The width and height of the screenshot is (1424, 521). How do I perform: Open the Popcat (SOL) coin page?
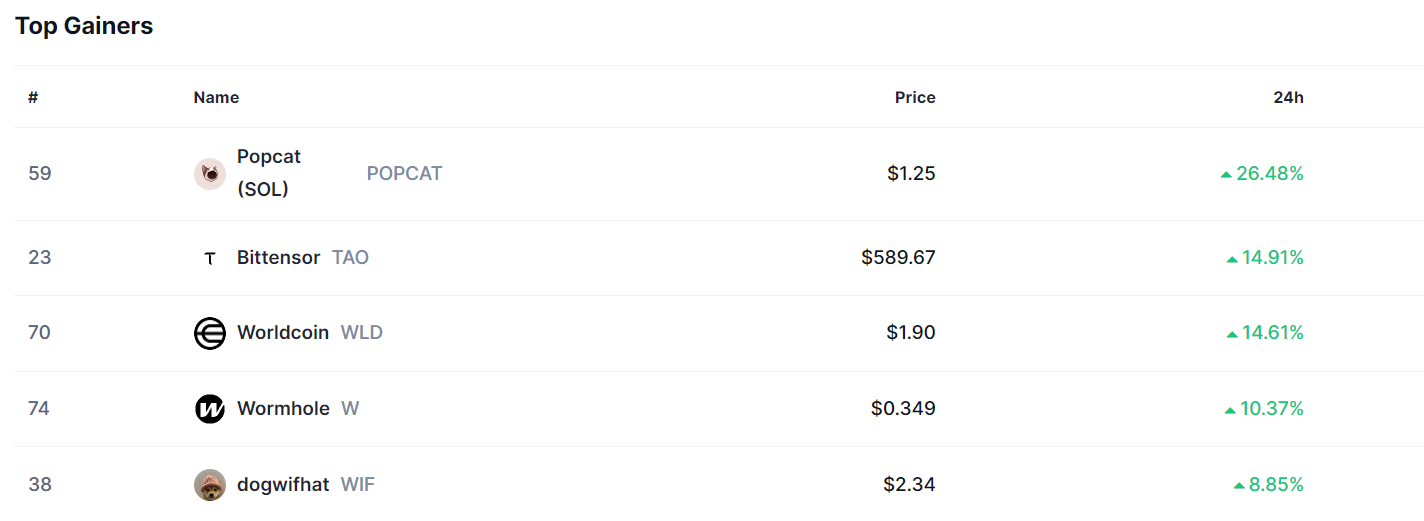point(269,173)
